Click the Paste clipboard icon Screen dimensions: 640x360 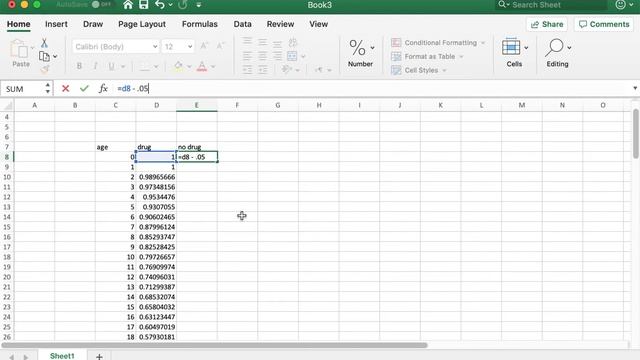click(19, 49)
